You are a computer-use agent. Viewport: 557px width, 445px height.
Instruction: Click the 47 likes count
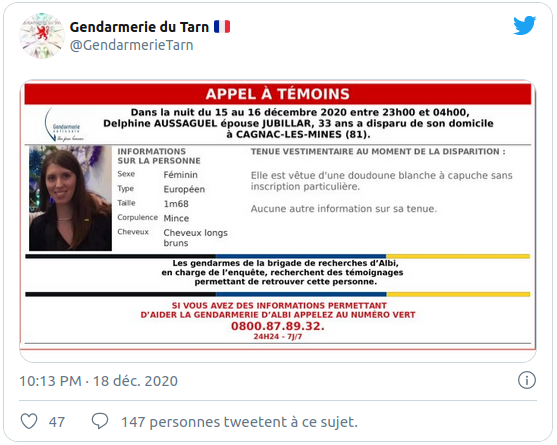57,422
